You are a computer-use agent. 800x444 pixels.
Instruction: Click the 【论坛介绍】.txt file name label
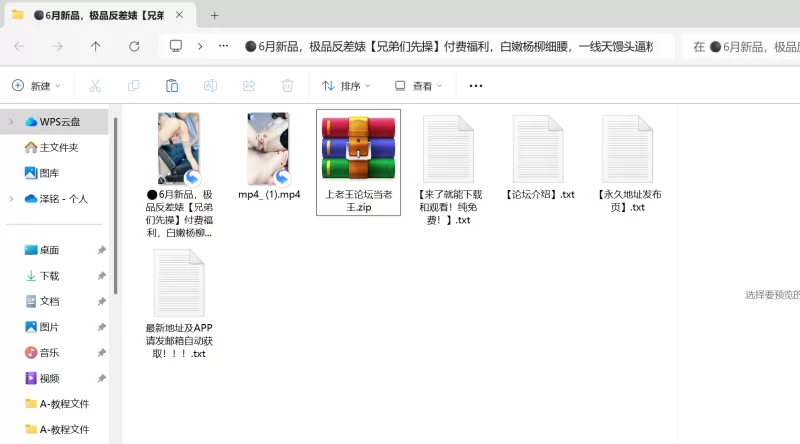pyautogui.click(x=539, y=194)
